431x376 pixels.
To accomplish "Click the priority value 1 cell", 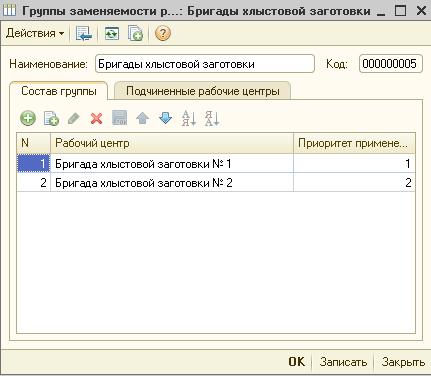I will pyautogui.click(x=354, y=164).
